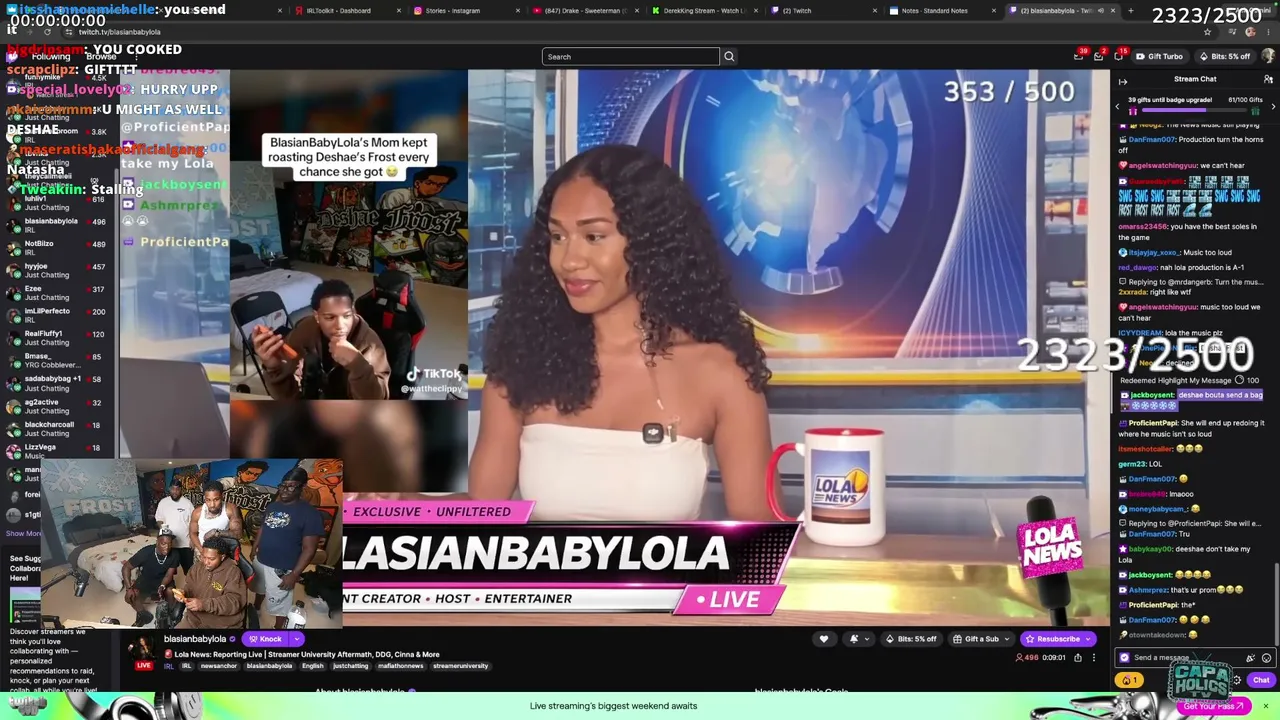Select the justchatting tag

click(x=350, y=666)
